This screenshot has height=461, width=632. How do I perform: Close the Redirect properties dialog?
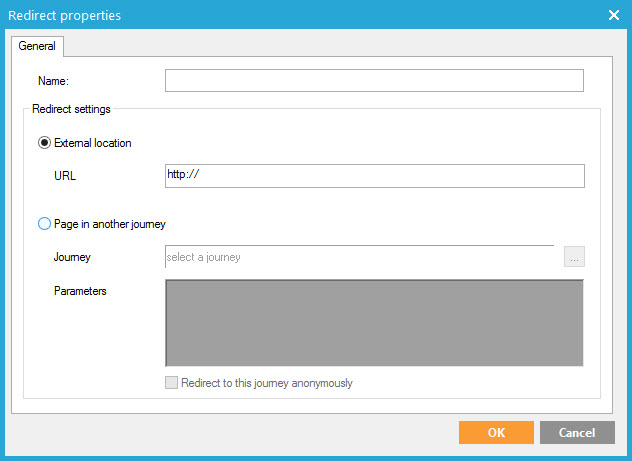614,14
